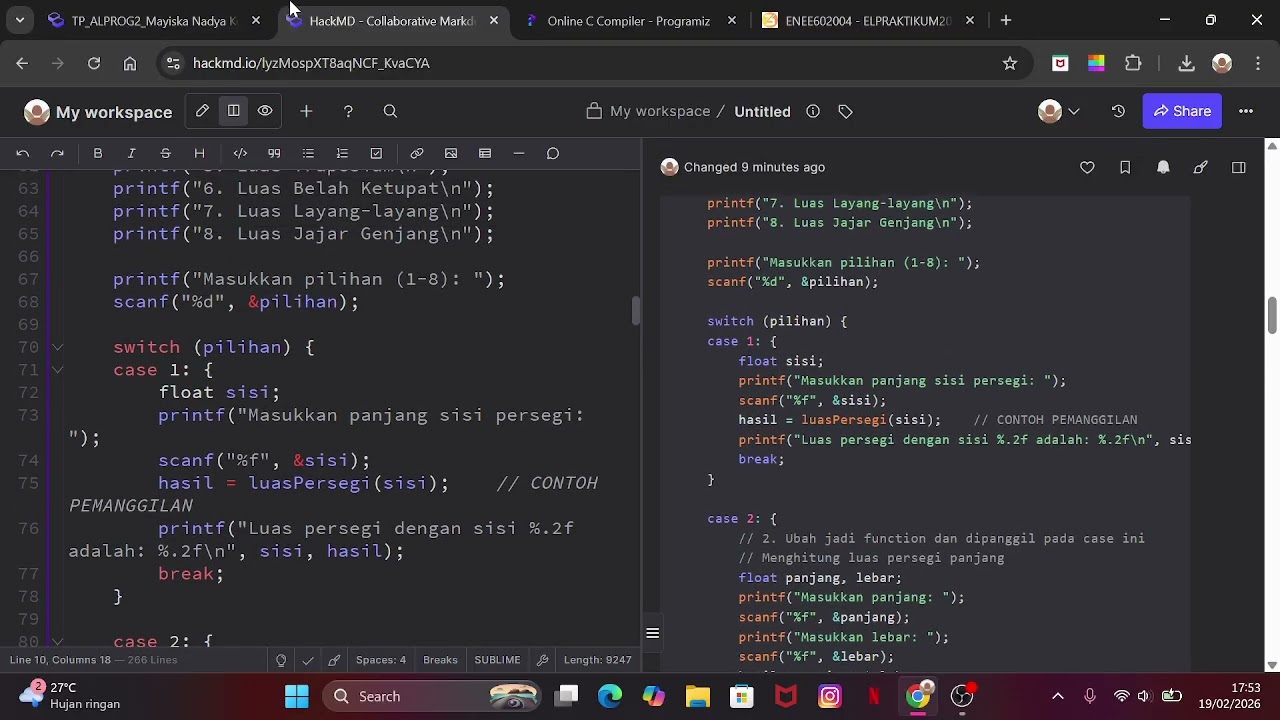Apply italic formatting from the toolbar
Screen dimensions: 1280x720
click(131, 153)
